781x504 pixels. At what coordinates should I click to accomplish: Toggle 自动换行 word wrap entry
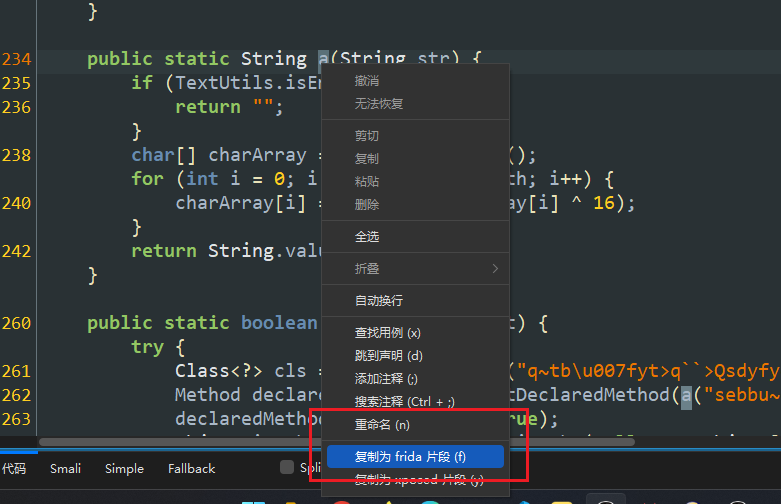379,300
